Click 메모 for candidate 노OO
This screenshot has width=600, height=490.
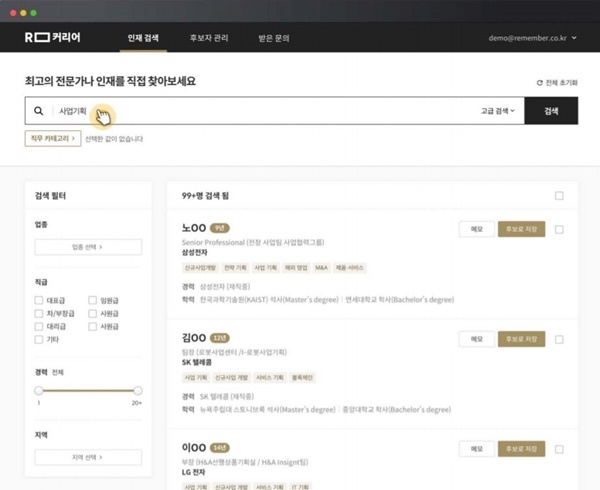point(477,229)
